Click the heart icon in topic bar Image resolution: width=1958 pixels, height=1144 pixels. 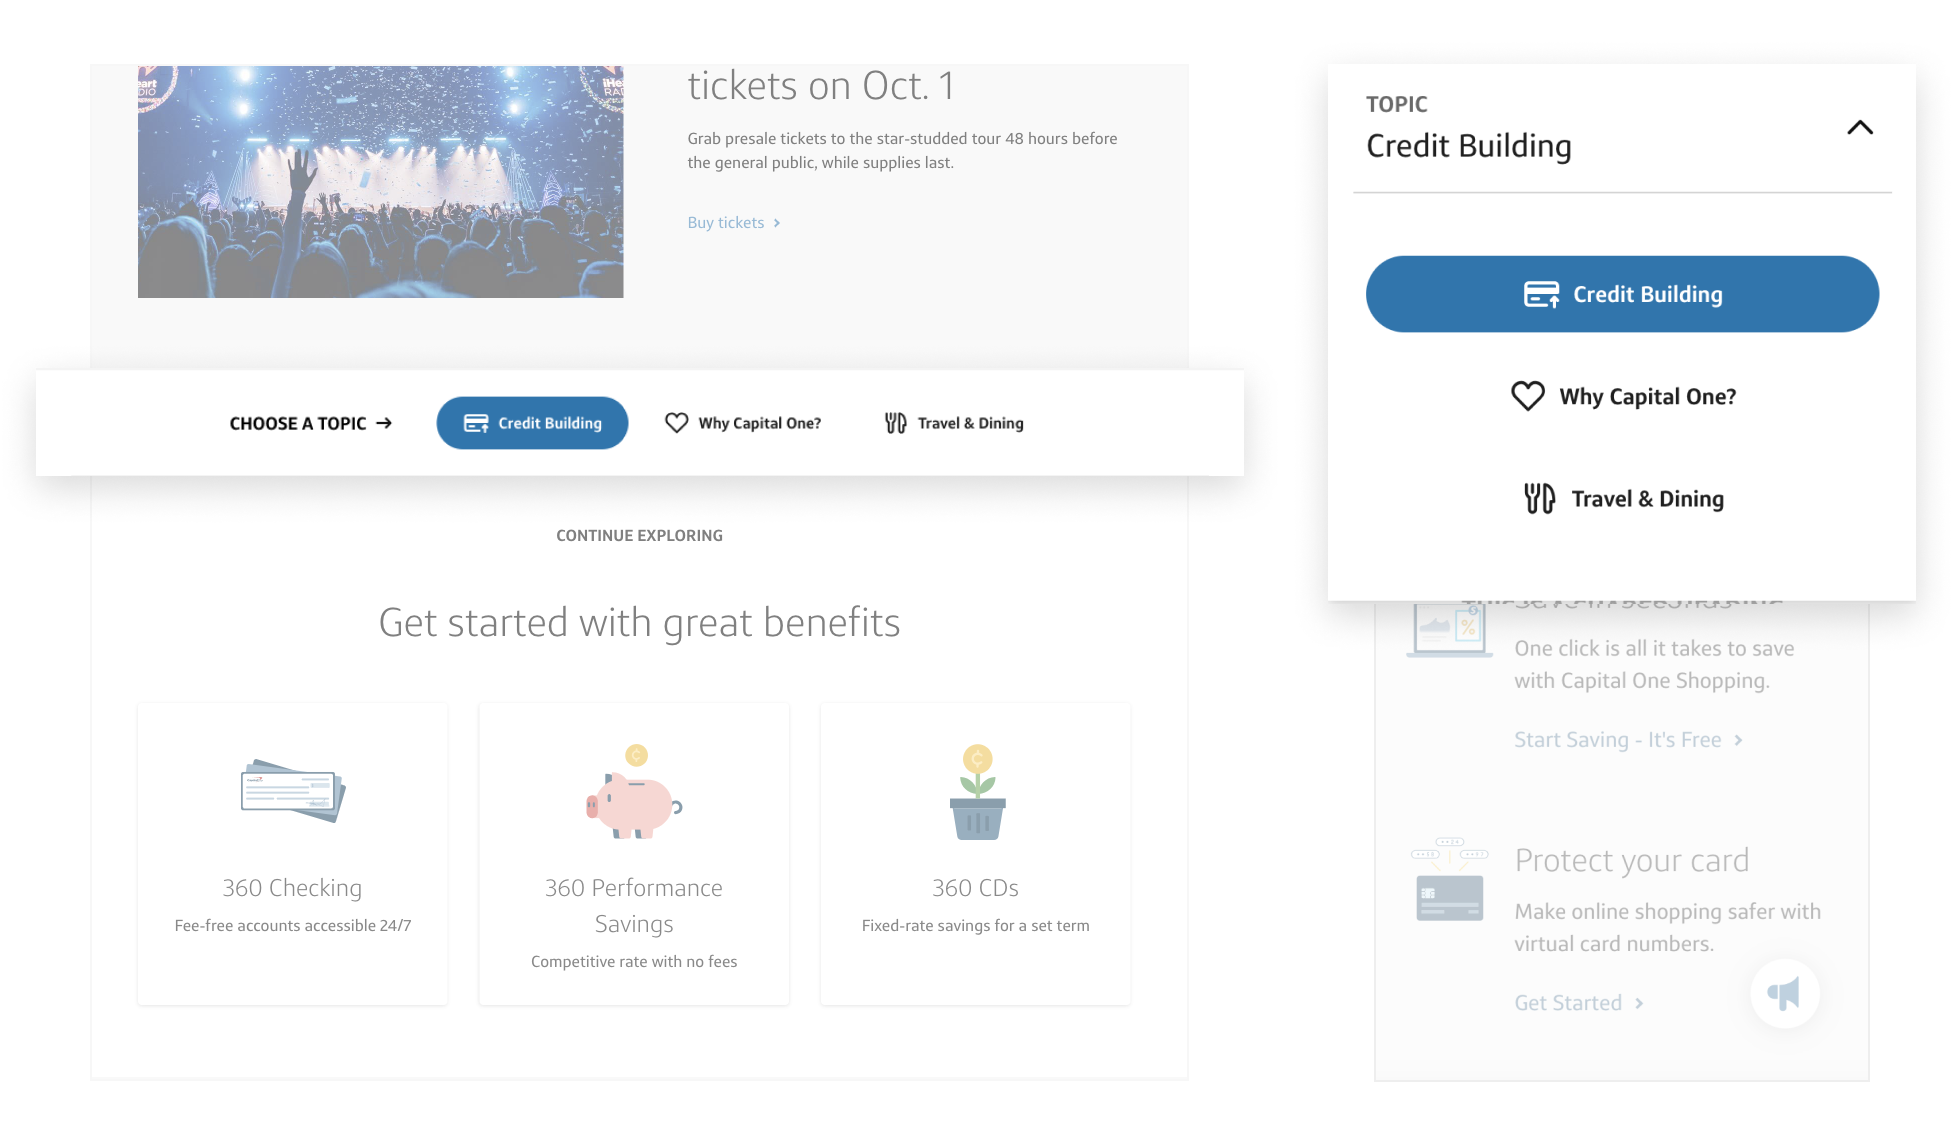677,423
